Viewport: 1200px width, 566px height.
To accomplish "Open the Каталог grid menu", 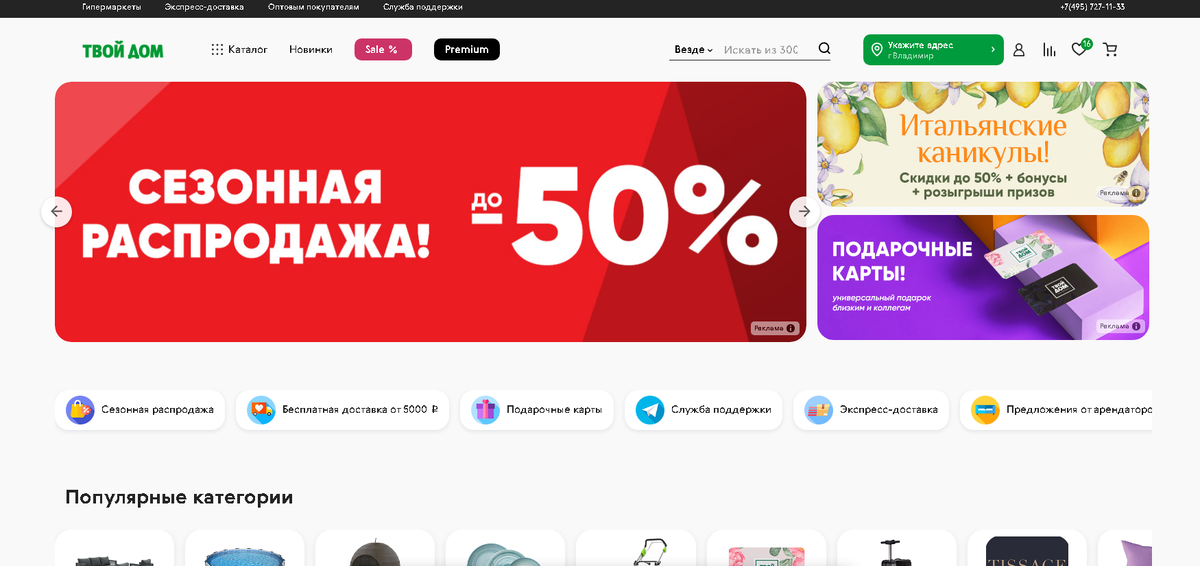I will pyautogui.click(x=239, y=49).
